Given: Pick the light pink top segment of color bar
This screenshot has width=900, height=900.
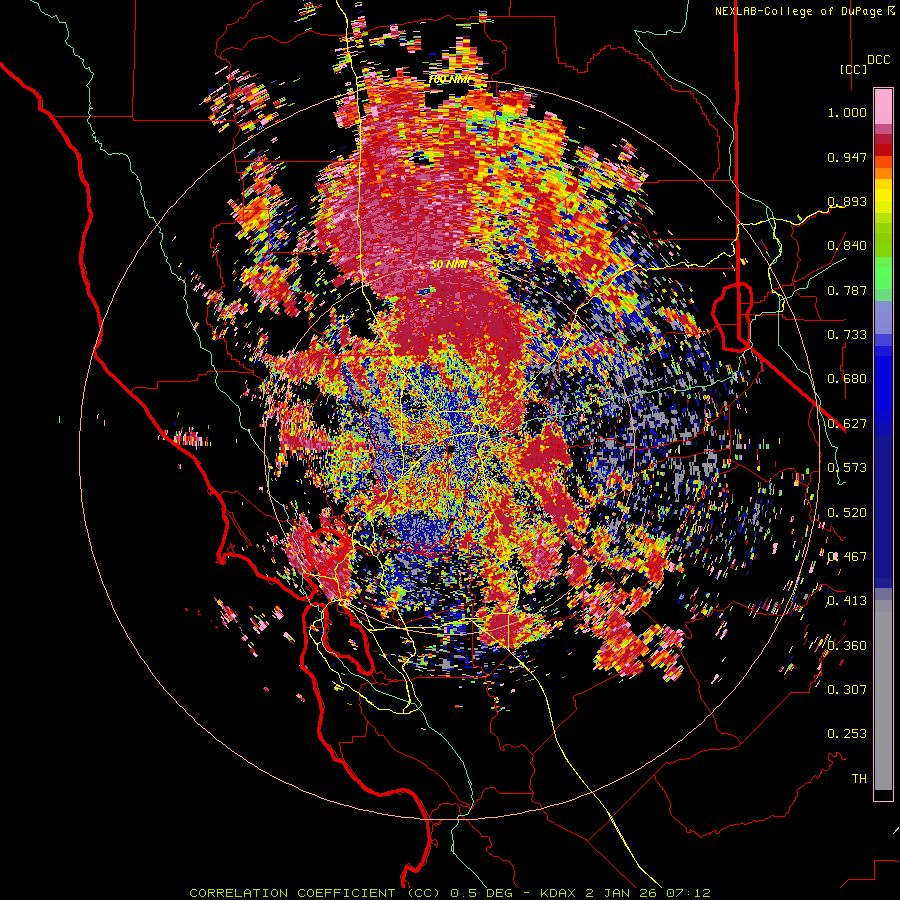Looking at the screenshot, I should (883, 107).
